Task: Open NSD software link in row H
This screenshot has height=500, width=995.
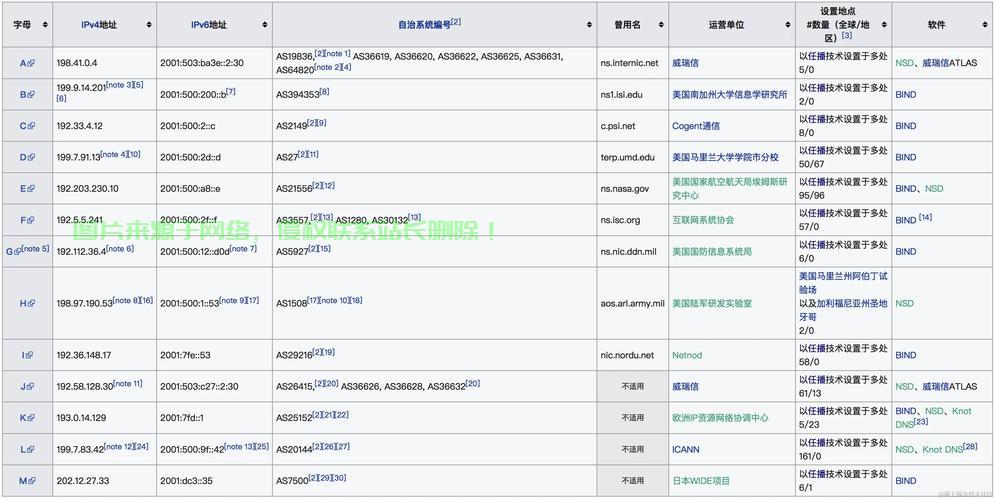Action: [x=904, y=303]
